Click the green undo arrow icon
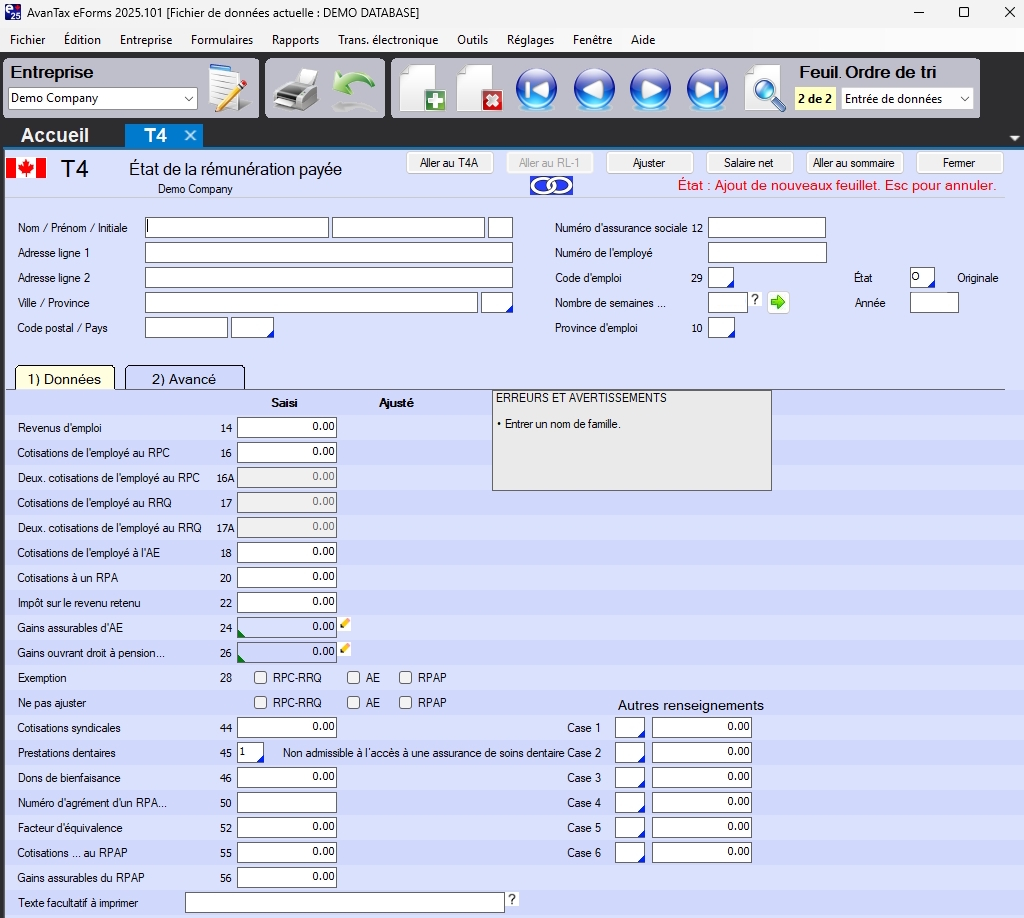 pyautogui.click(x=354, y=89)
